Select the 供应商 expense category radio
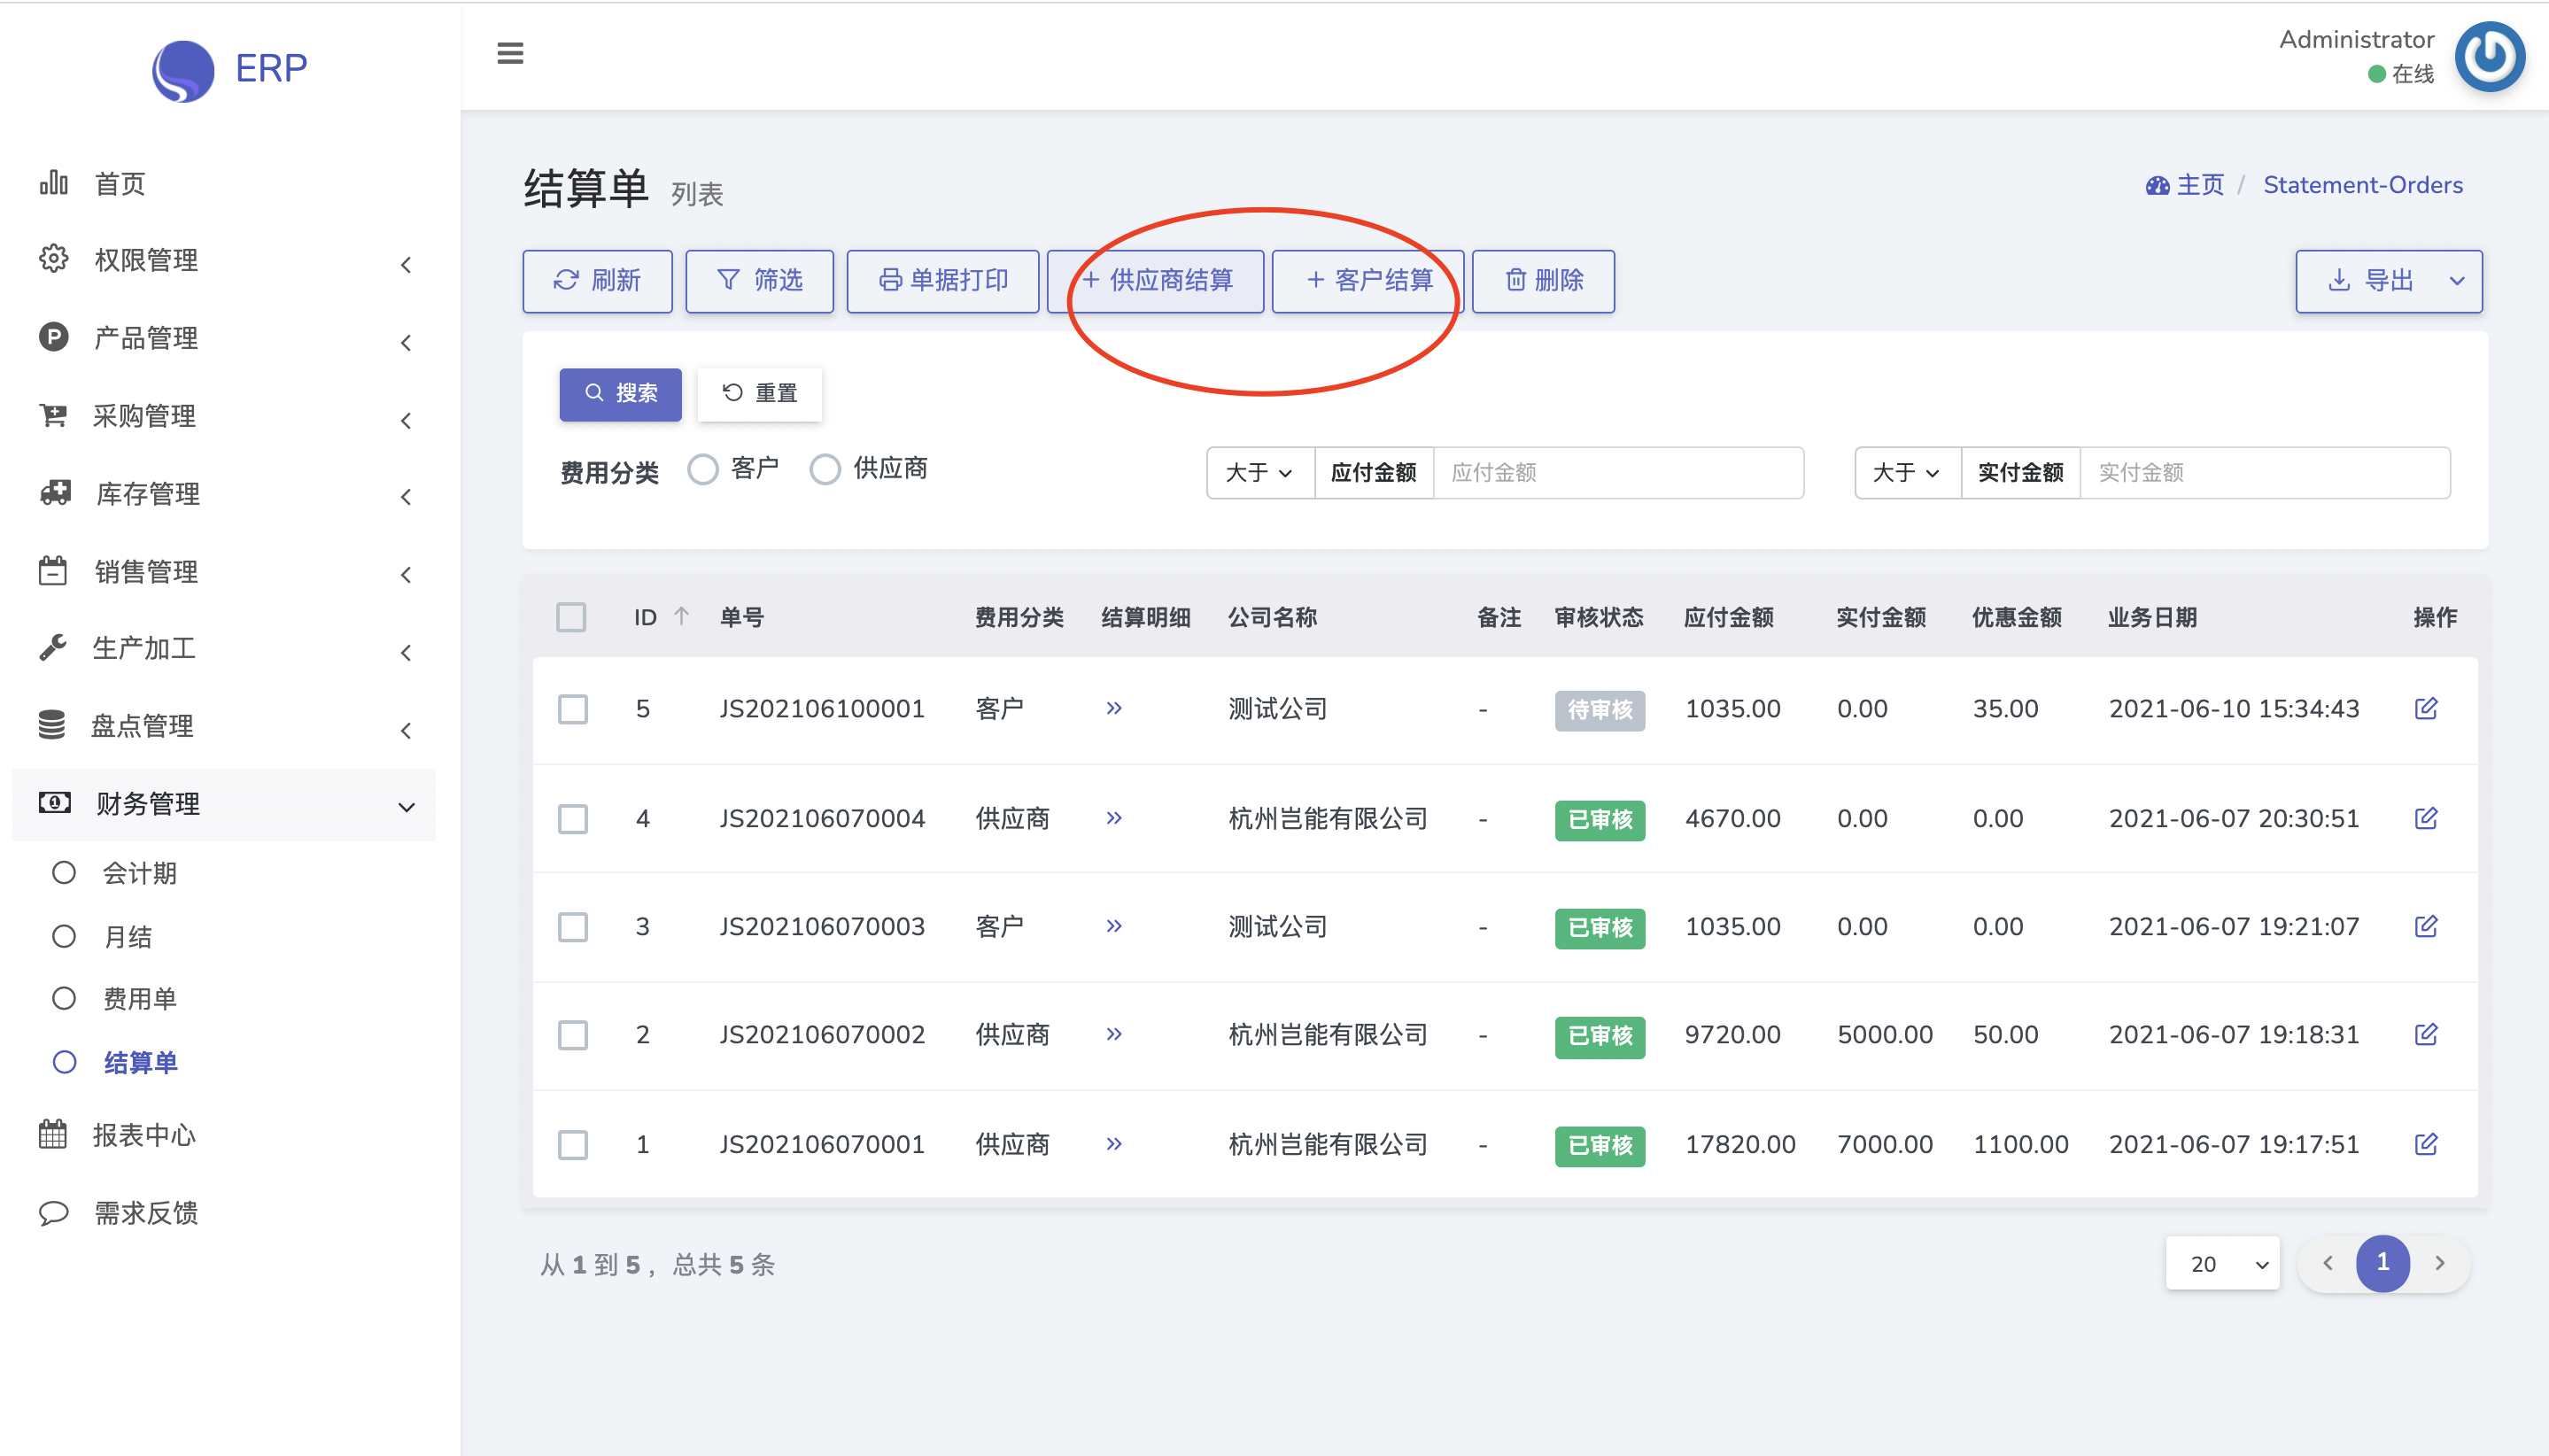Image resolution: width=2549 pixels, height=1456 pixels. pos(825,469)
